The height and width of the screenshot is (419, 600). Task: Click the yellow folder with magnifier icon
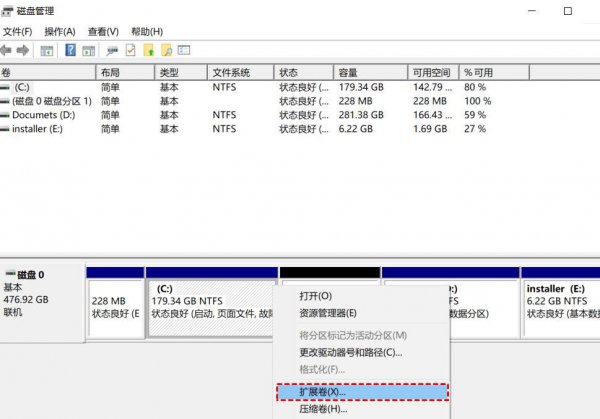click(166, 50)
